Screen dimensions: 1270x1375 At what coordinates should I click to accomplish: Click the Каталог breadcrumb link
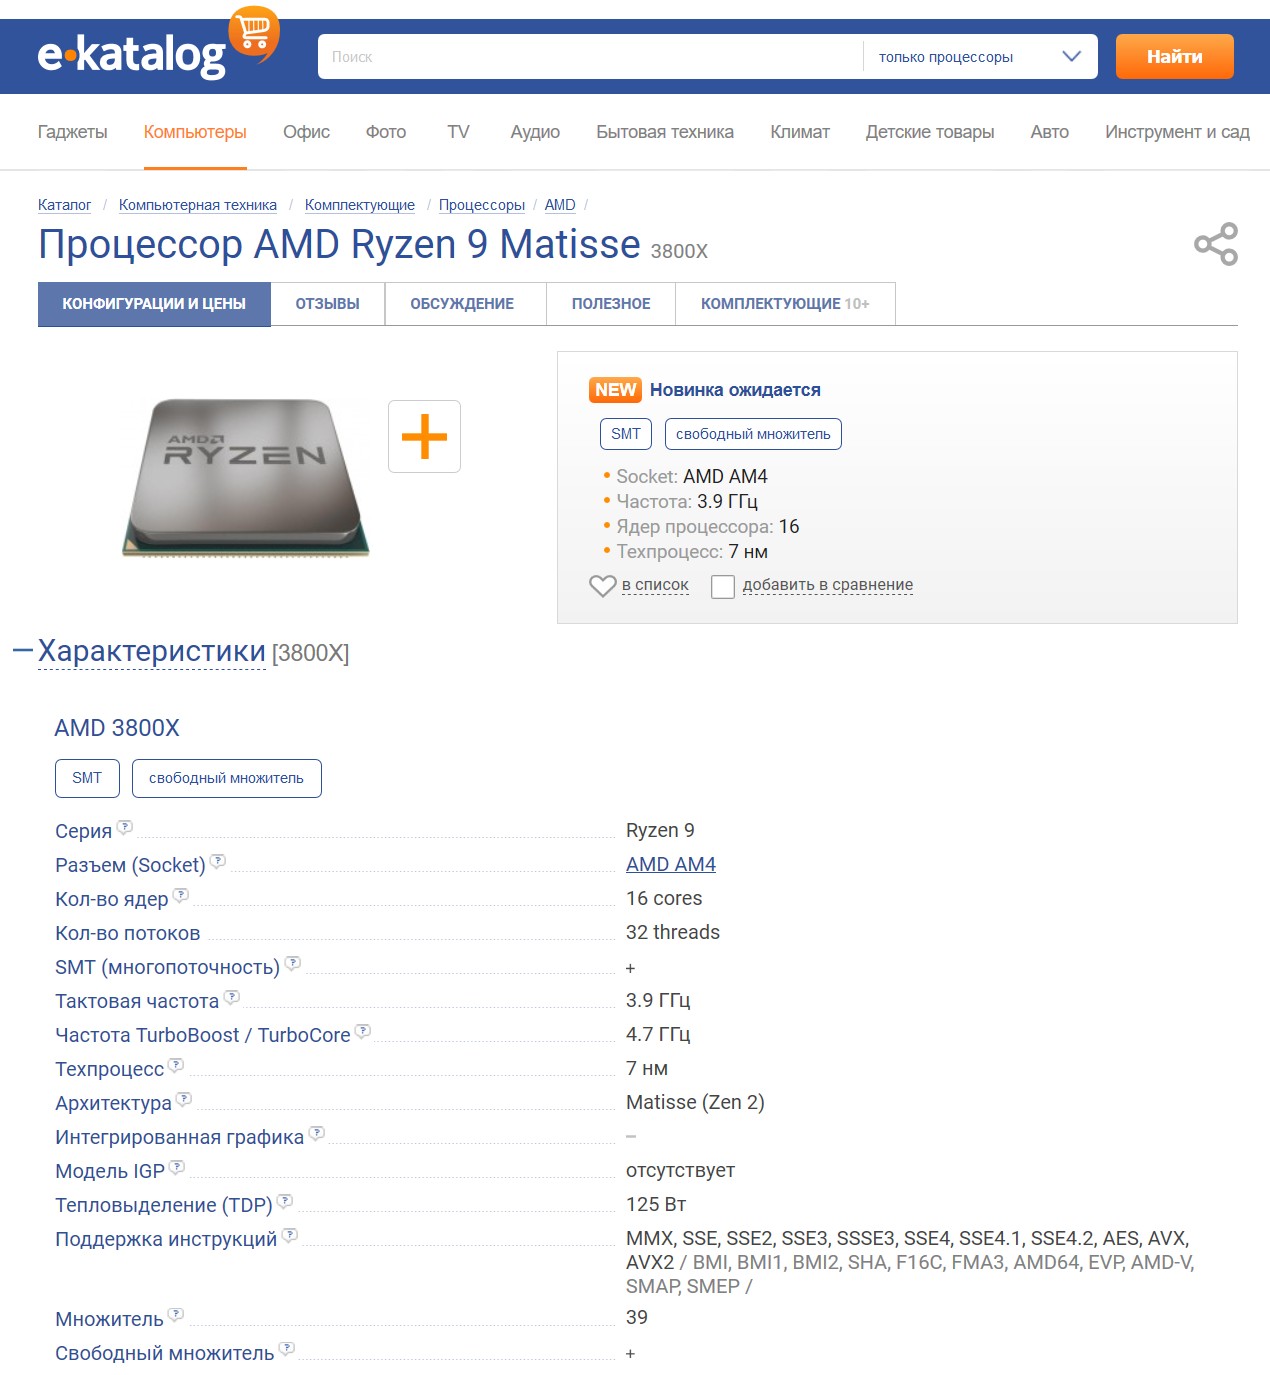64,205
